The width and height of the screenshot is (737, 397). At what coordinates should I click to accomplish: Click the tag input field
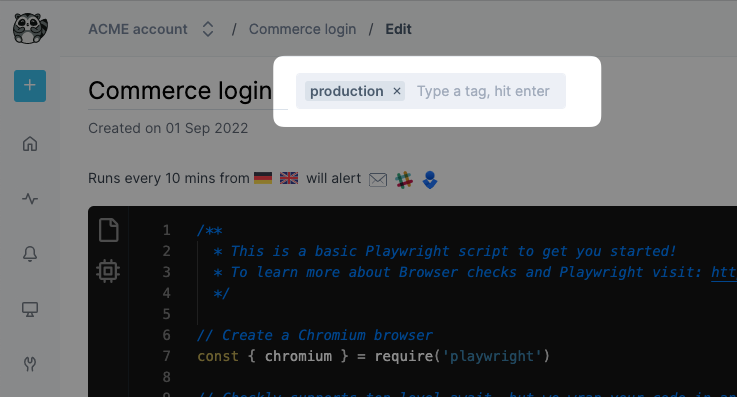(x=483, y=91)
